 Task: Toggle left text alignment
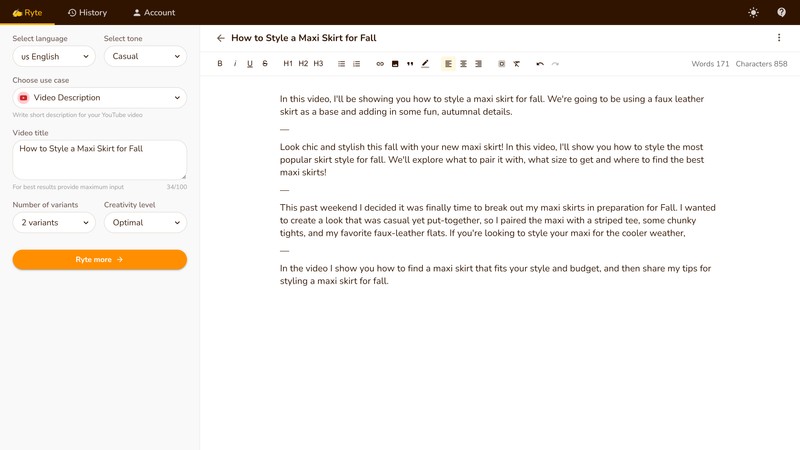point(448,64)
